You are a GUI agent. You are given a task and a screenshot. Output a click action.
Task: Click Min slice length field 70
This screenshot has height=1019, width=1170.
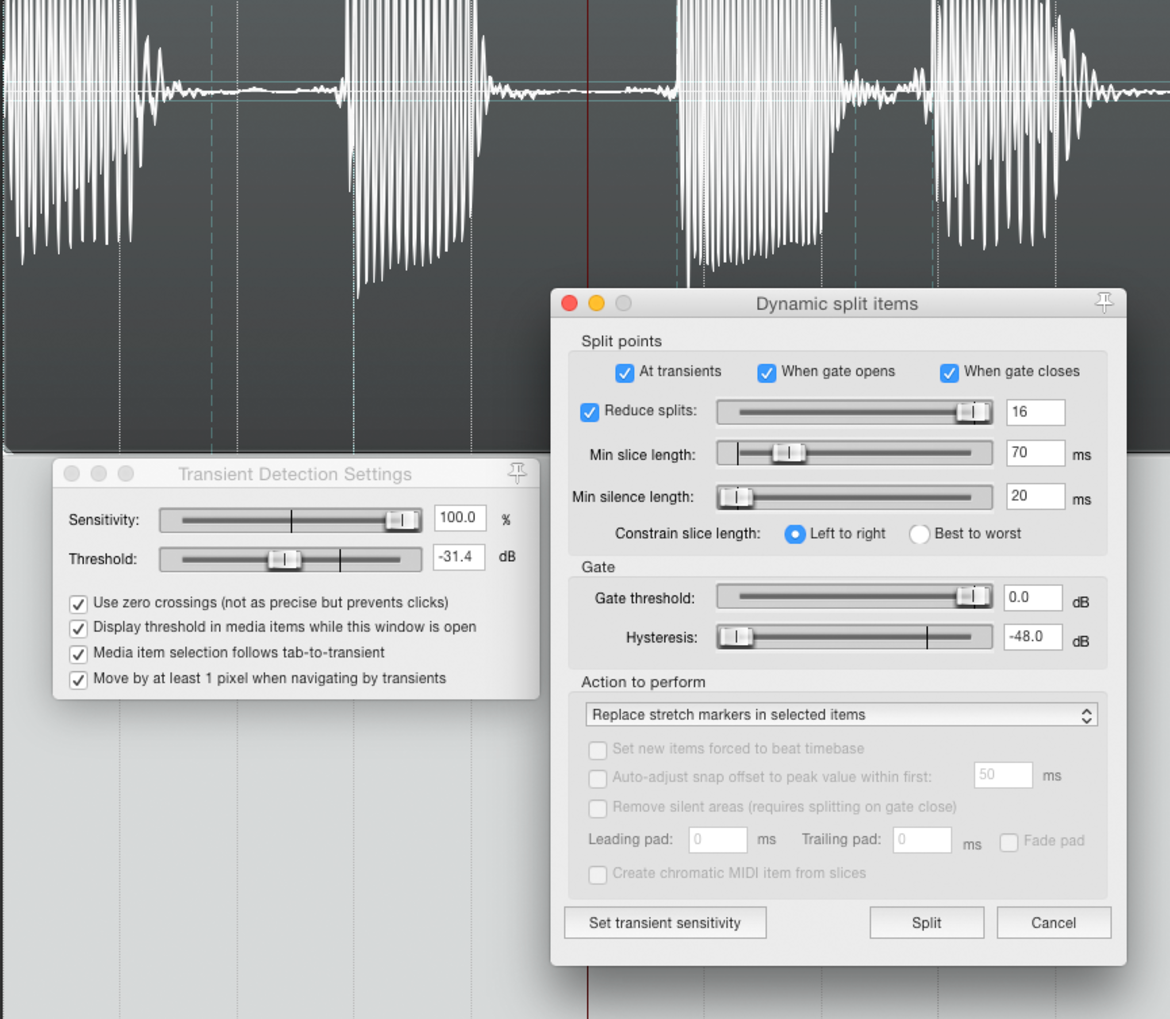click(1035, 453)
